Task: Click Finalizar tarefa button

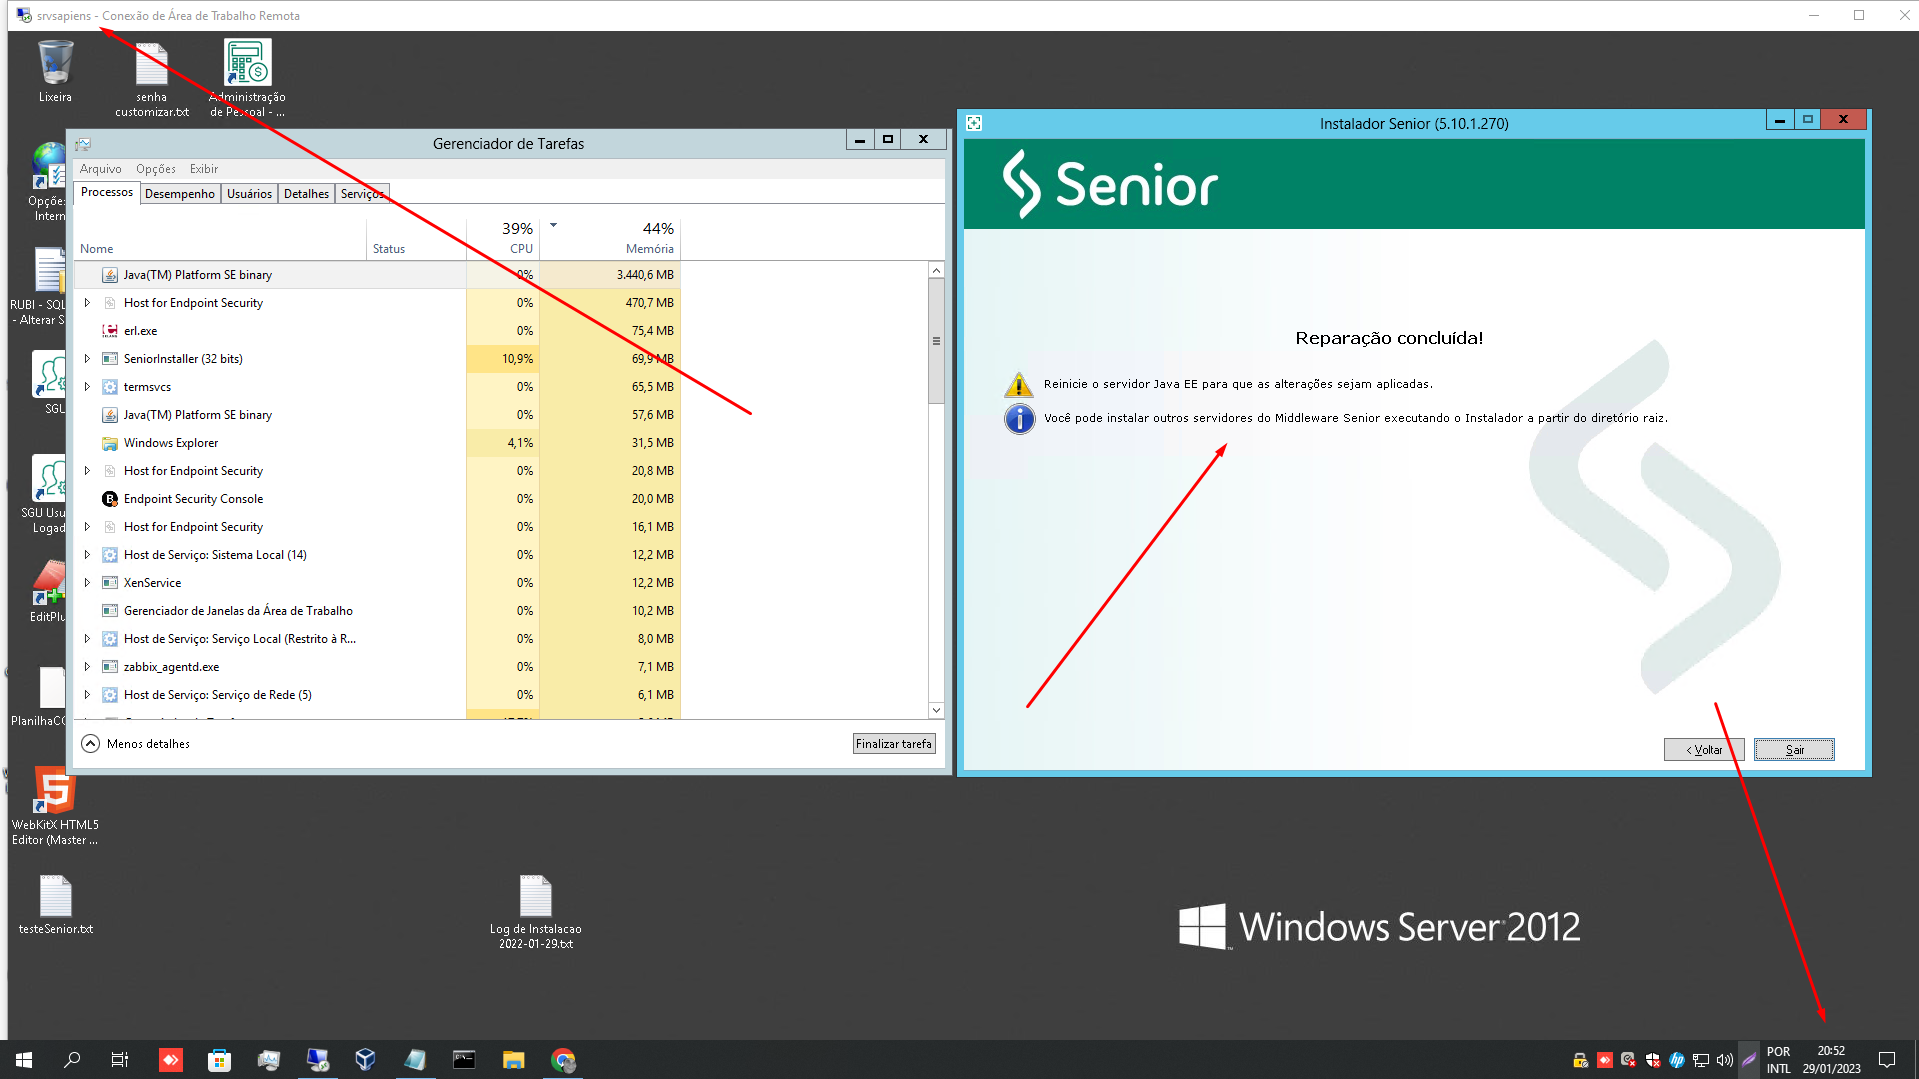Action: coord(894,744)
